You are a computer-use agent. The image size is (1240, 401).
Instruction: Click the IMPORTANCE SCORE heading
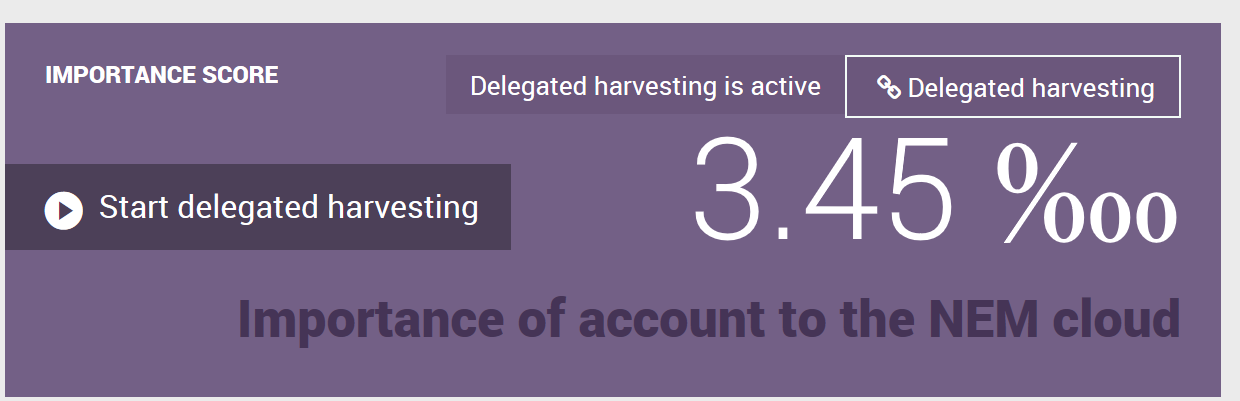162,75
